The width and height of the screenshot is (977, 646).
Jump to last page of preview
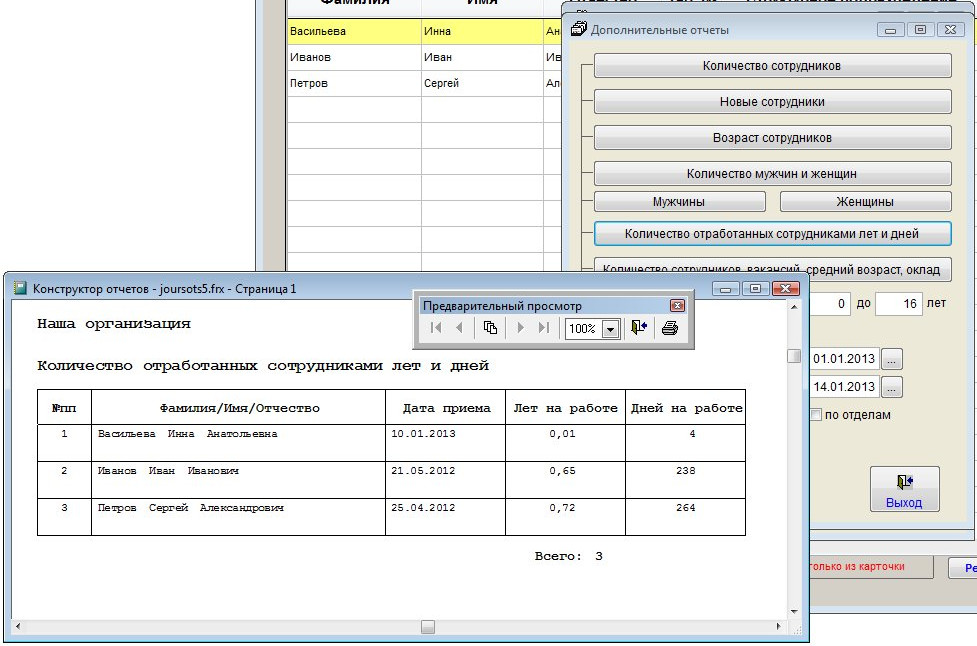tap(544, 328)
